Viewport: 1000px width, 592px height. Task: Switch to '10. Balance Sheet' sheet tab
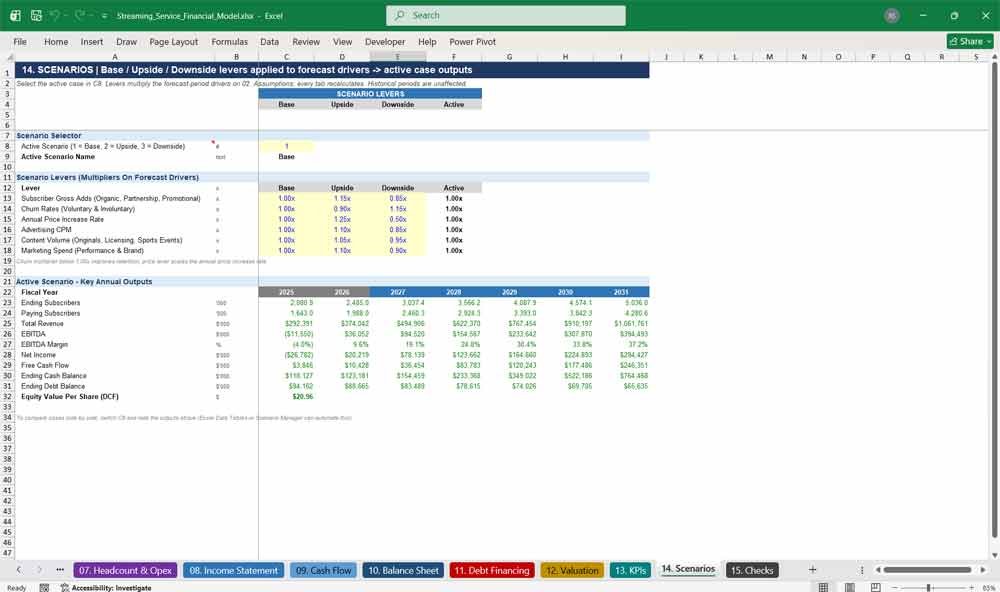[404, 570]
